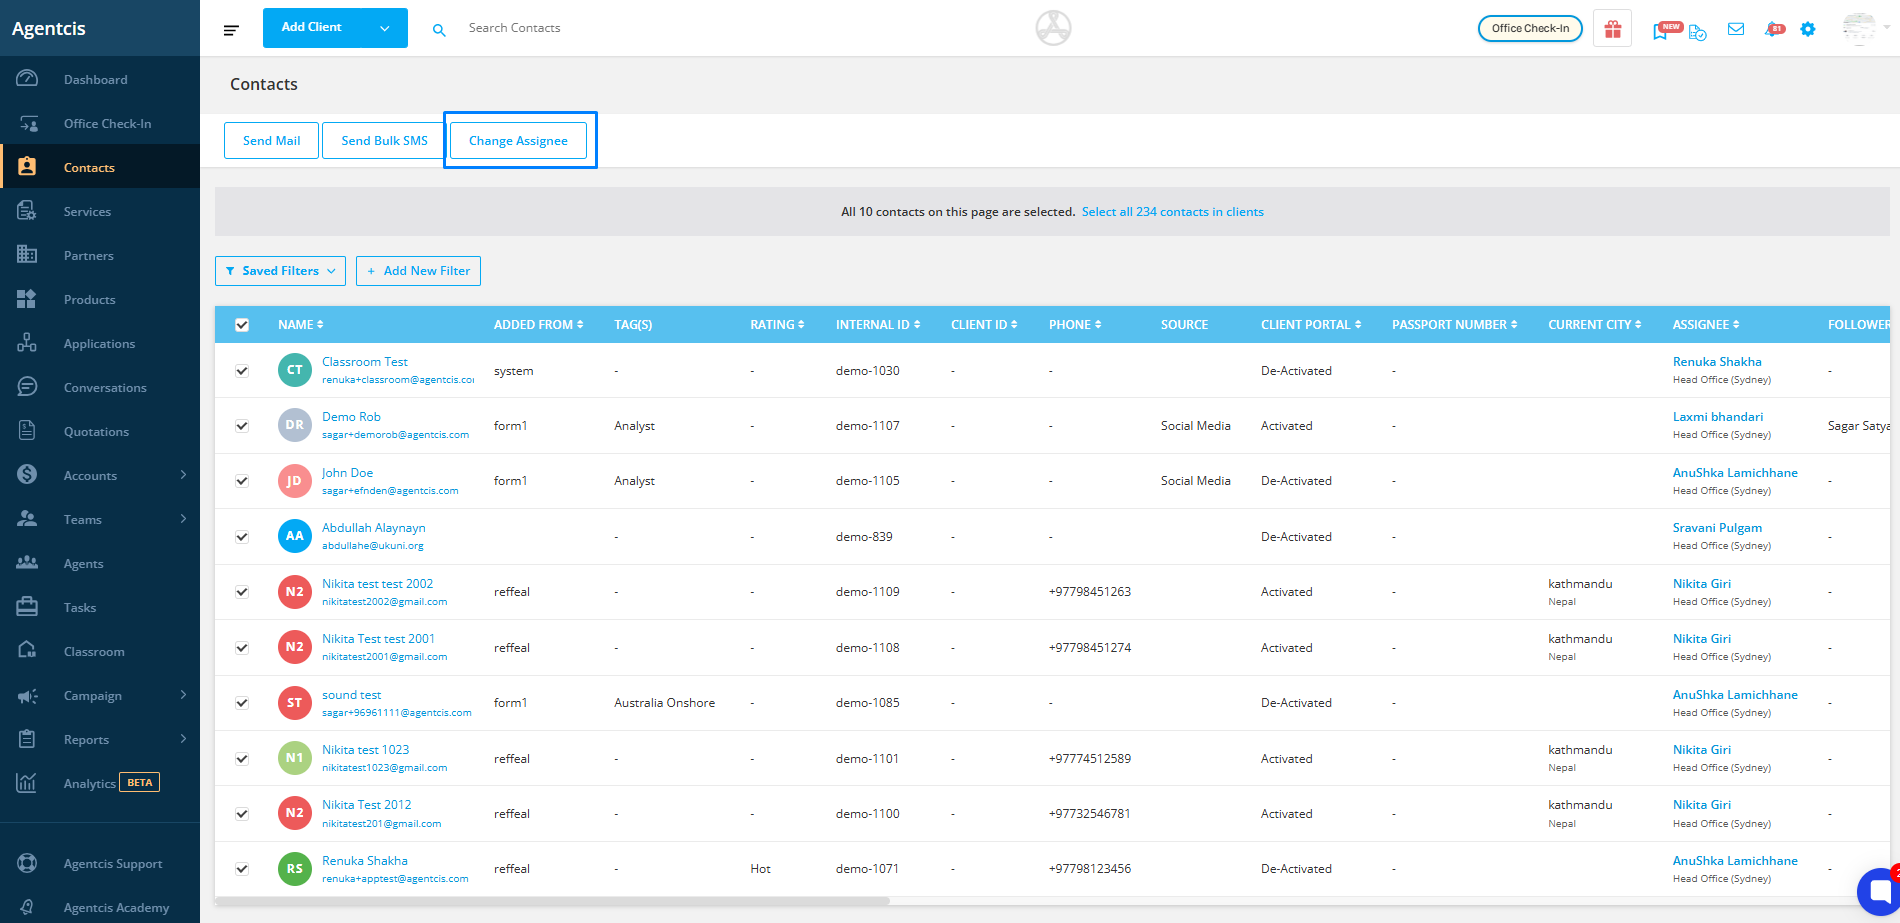Select all 234 contacts in clients link

click(x=1172, y=212)
